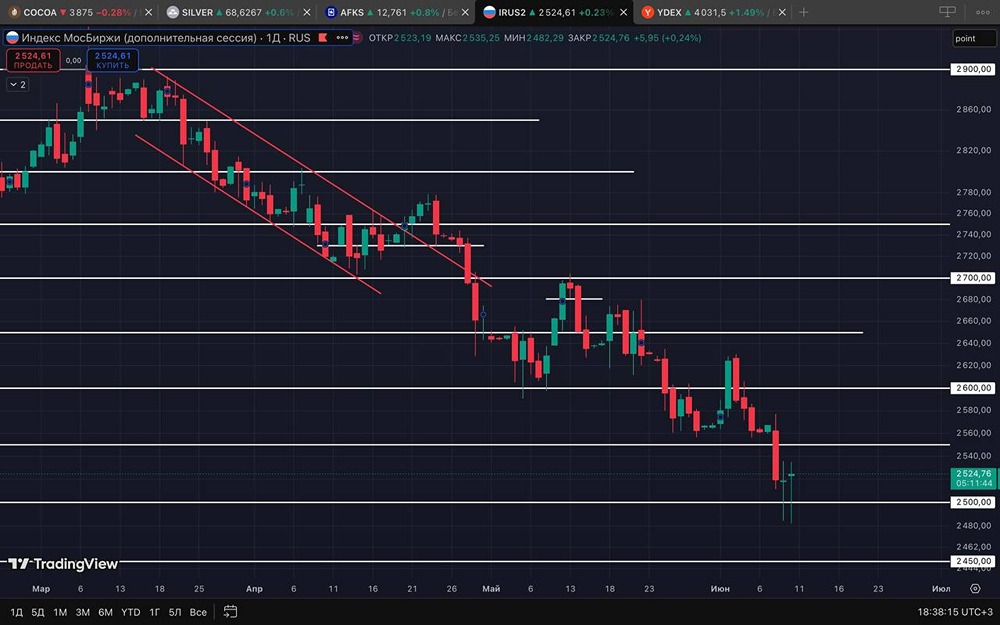Image resolution: width=1000 pixels, height=625 pixels.
Task: Set range to 6М
Action: tap(105, 612)
